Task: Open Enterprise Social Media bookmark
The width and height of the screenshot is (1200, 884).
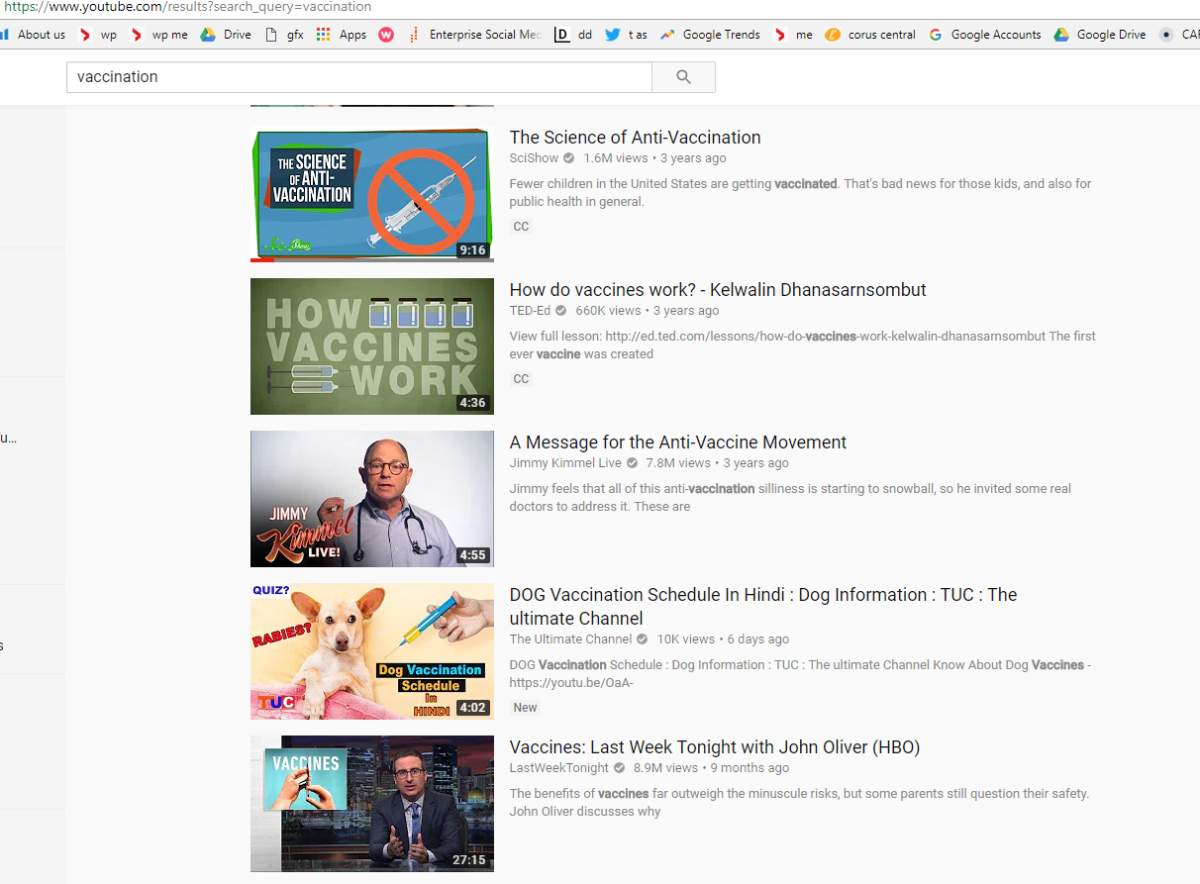Action: click(475, 34)
